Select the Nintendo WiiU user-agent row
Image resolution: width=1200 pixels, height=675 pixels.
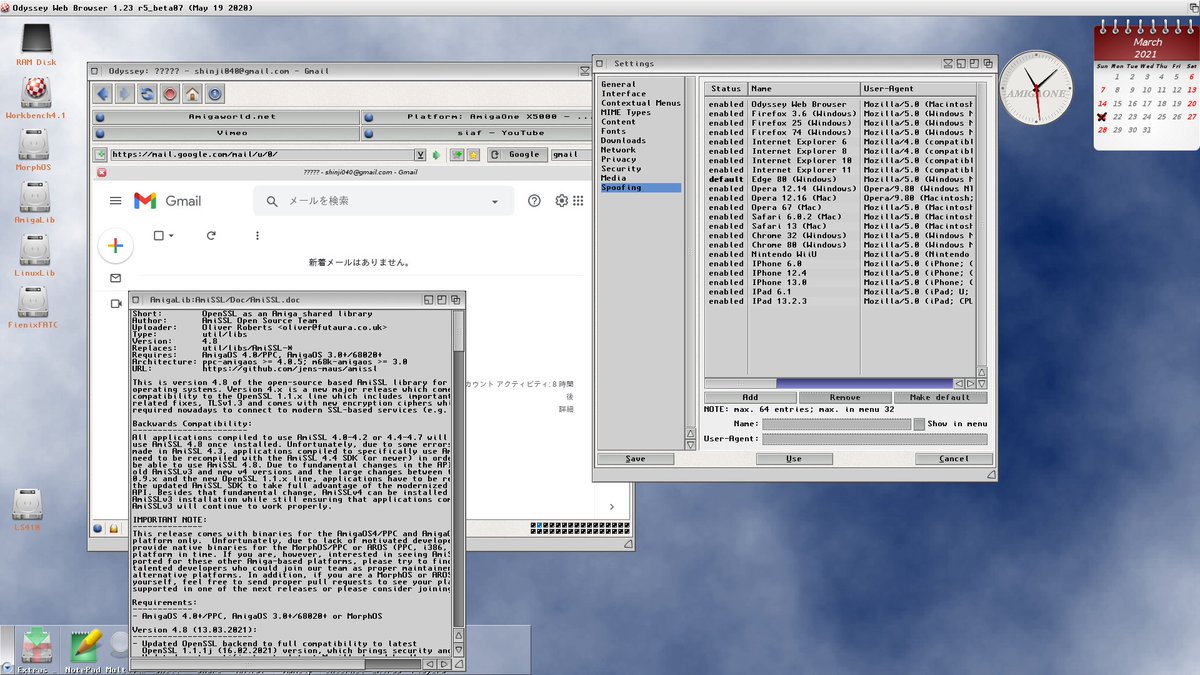coord(839,254)
